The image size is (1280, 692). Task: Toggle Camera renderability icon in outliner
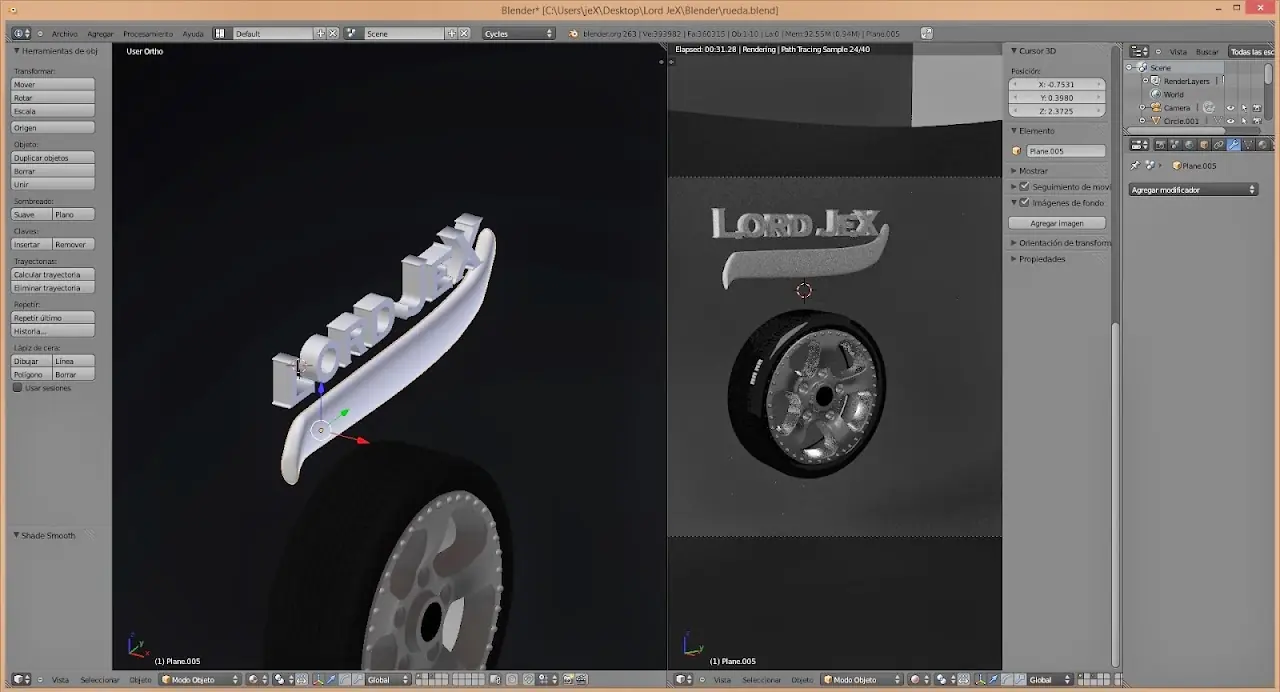pos(1257,108)
